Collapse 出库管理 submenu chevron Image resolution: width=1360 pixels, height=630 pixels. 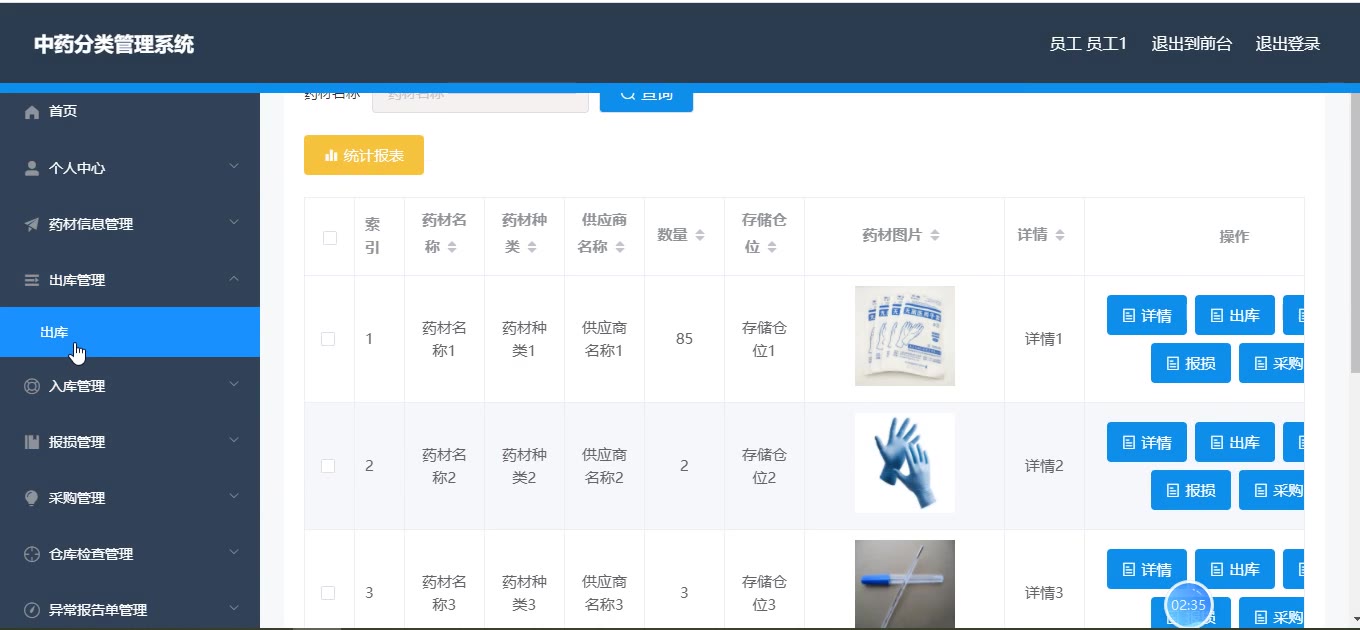[234, 279]
